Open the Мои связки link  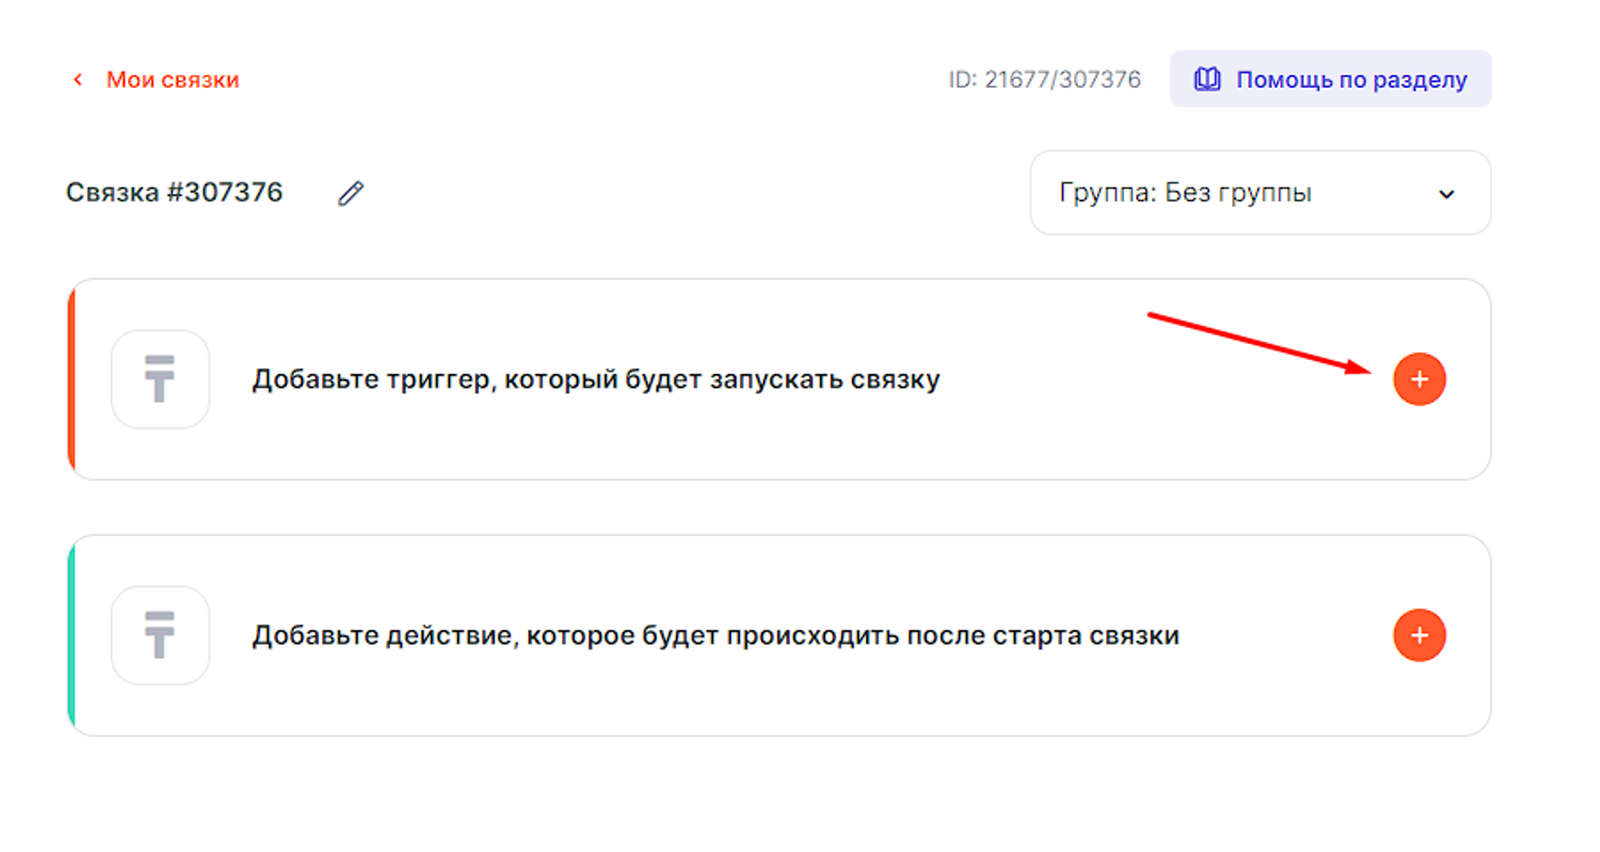172,80
